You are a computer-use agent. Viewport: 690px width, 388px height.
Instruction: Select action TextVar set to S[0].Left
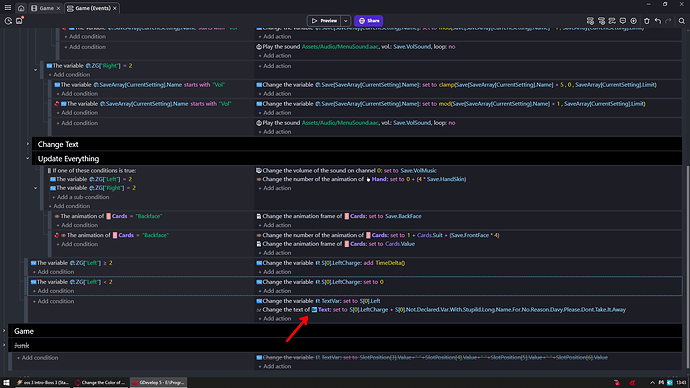(319, 301)
